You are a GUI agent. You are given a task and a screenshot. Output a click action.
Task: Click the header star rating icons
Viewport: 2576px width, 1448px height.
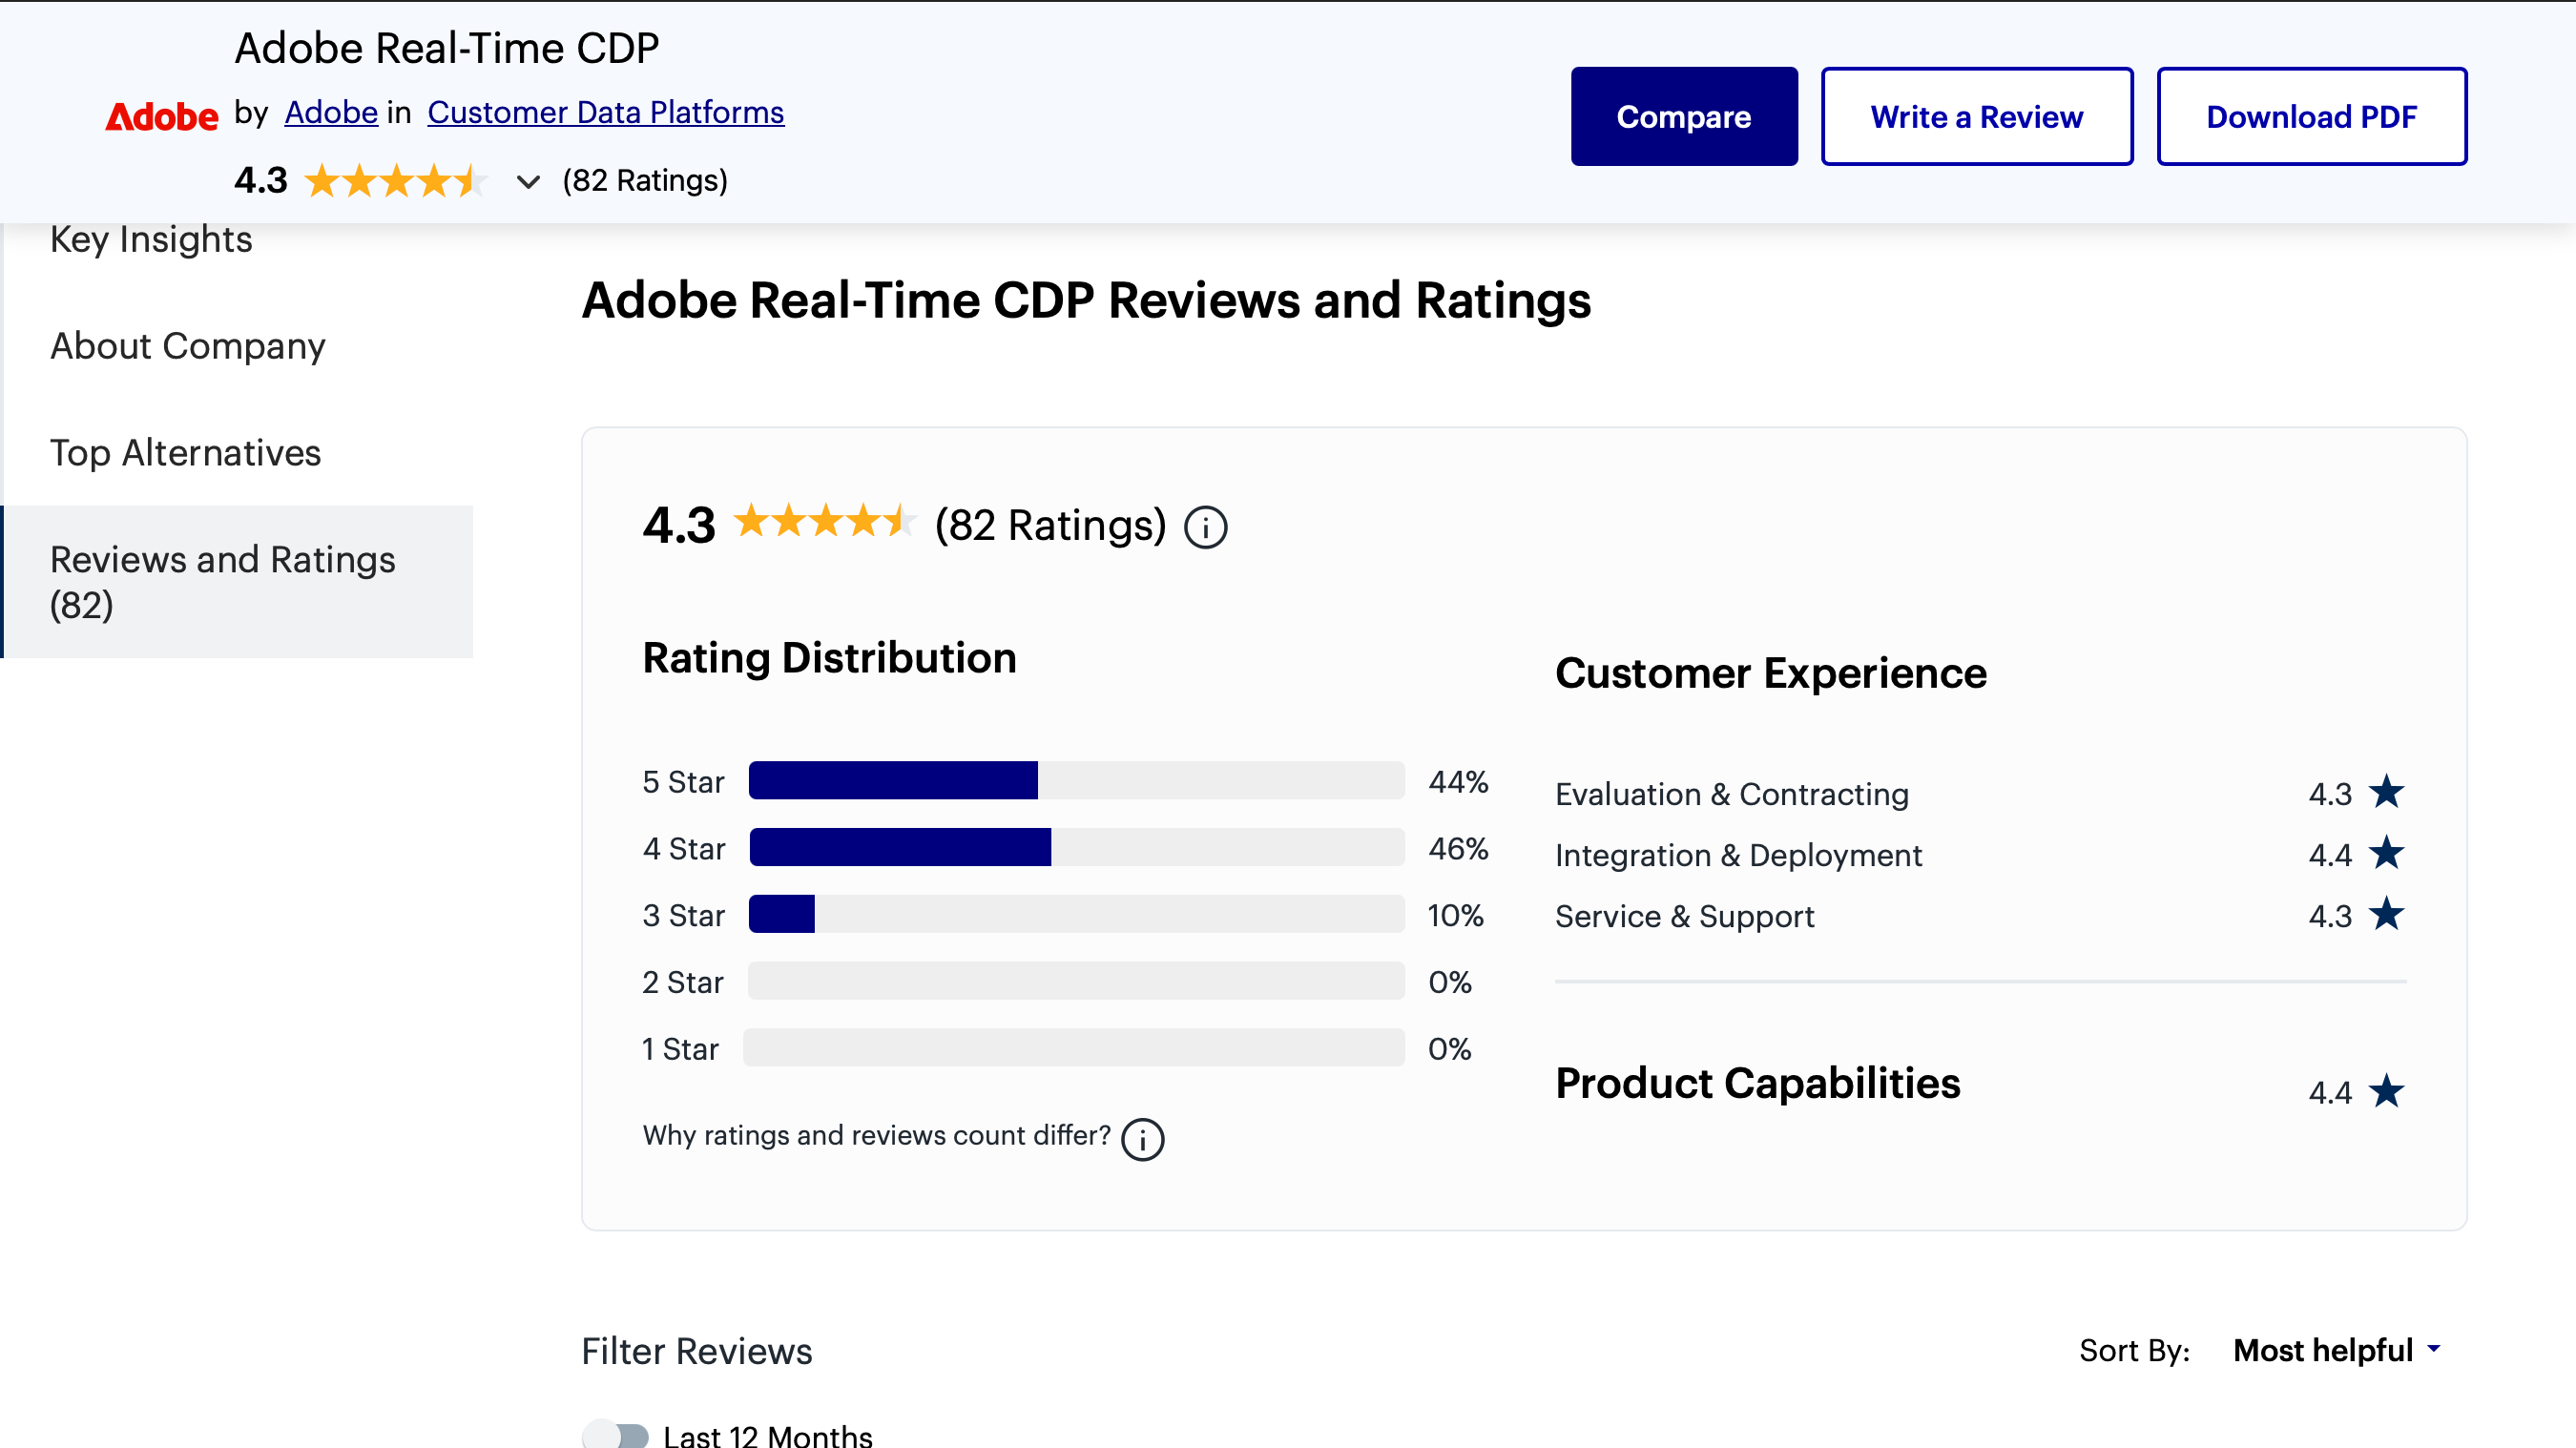click(395, 181)
